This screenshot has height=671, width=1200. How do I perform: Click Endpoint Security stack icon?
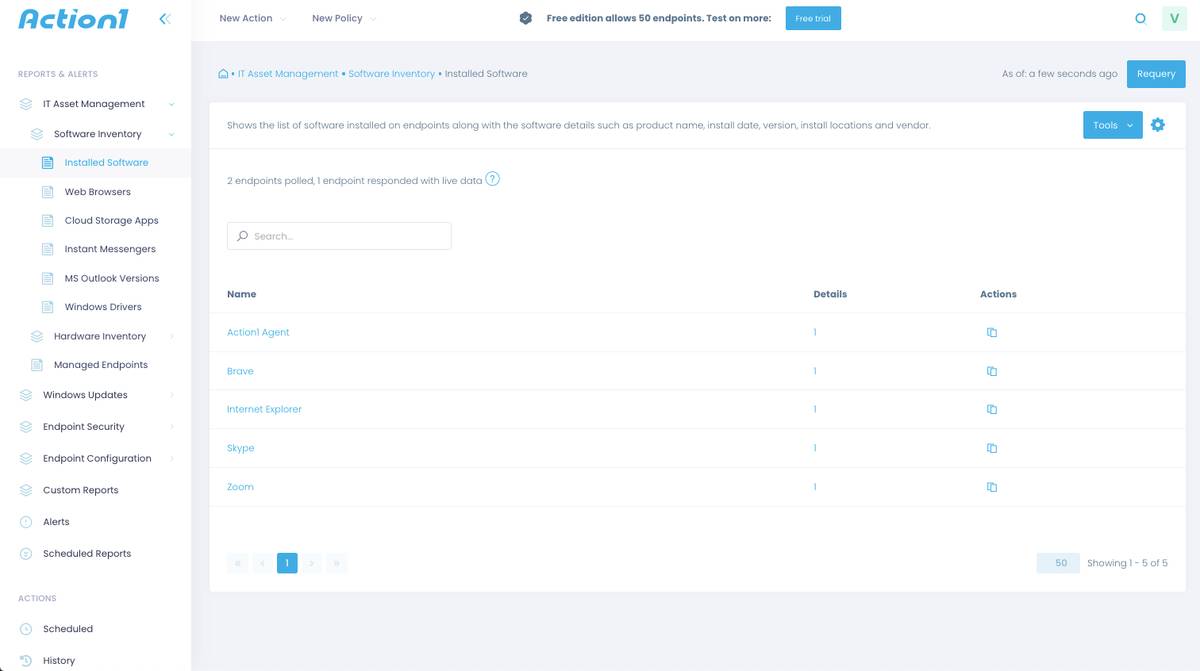pos(26,427)
